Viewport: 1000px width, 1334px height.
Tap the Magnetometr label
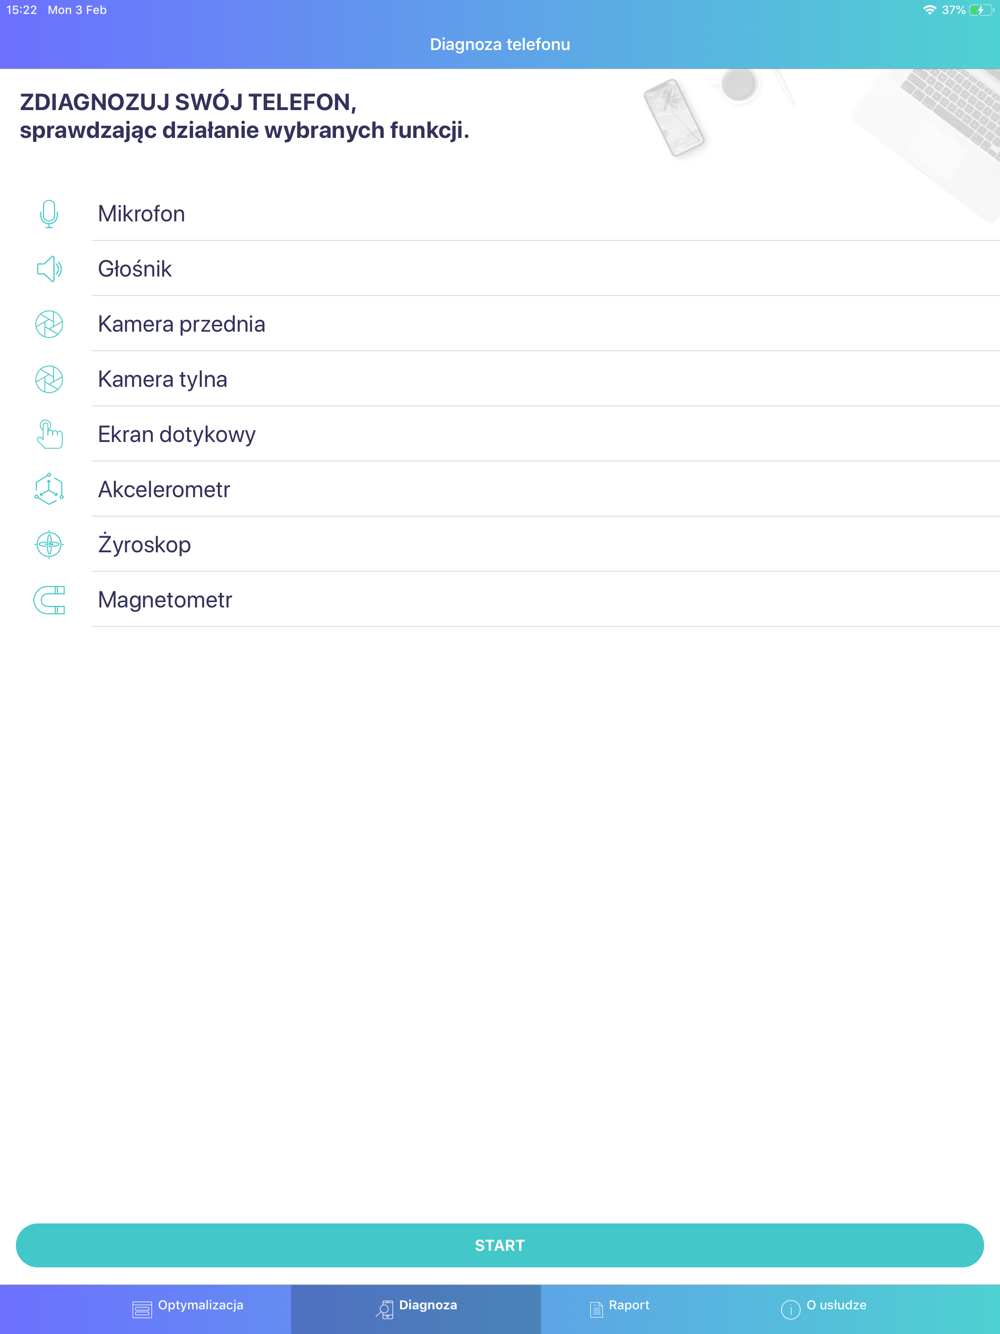(x=165, y=600)
